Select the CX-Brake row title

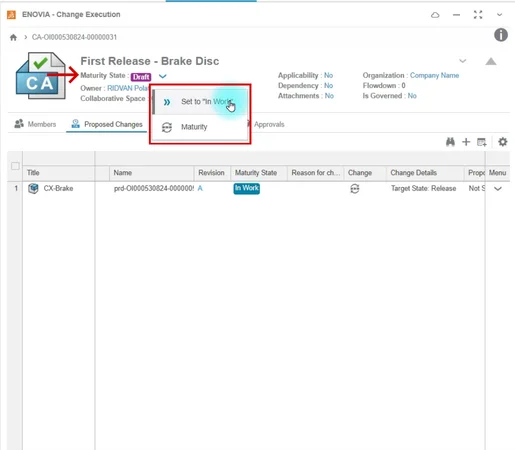click(58, 188)
